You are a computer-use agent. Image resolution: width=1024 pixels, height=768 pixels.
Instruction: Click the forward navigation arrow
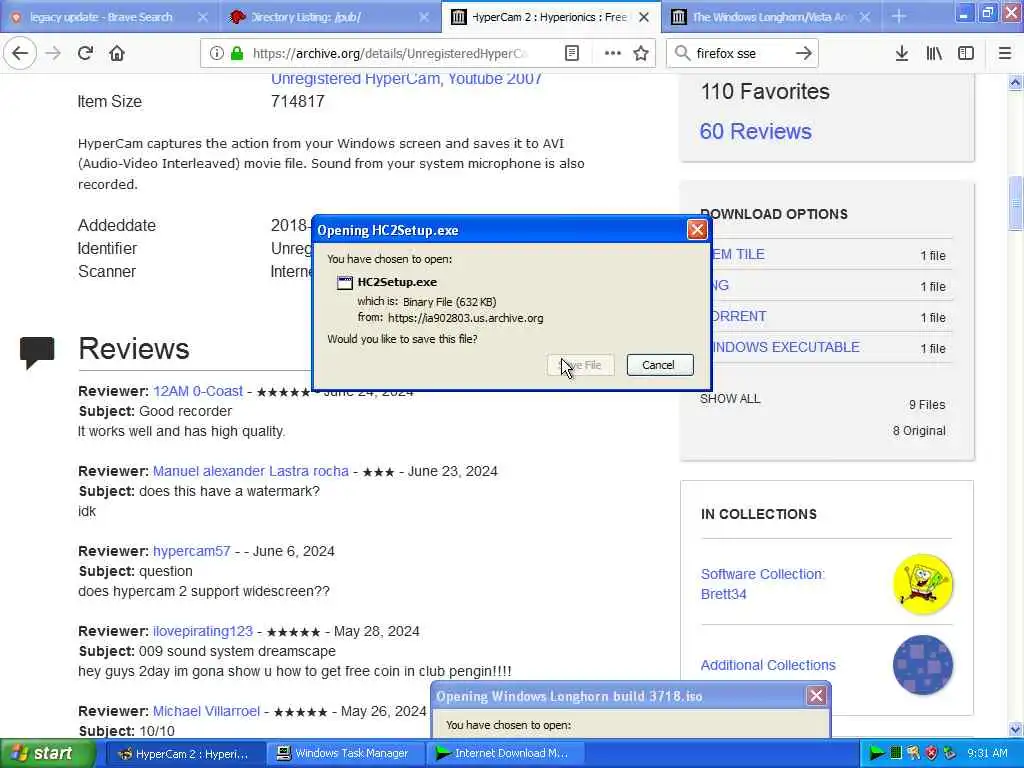[x=53, y=53]
